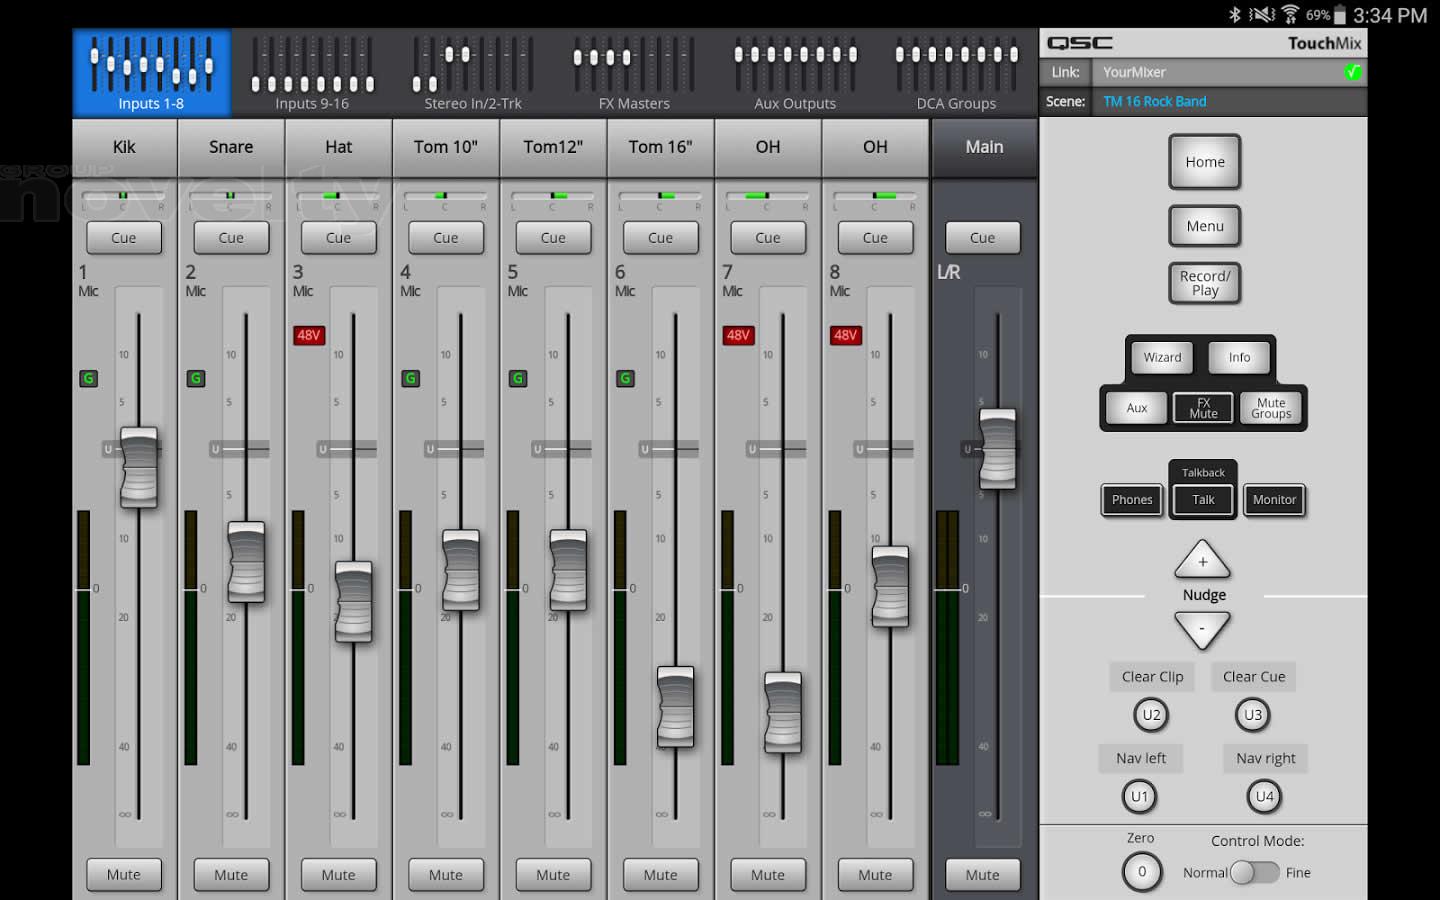This screenshot has width=1440, height=900.
Task: Mute the Snare channel
Action: point(231,874)
